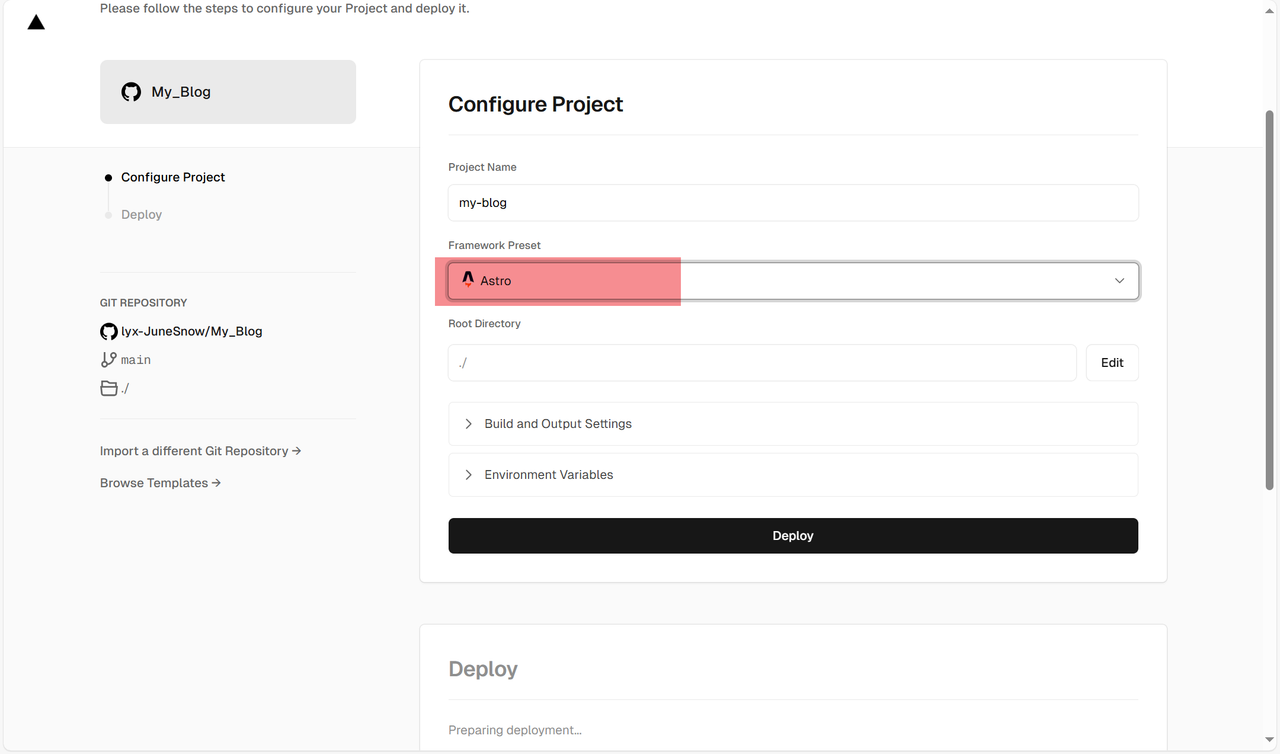This screenshot has width=1280, height=754.
Task: Click the page vertical scrollbar
Action: click(x=1270, y=300)
